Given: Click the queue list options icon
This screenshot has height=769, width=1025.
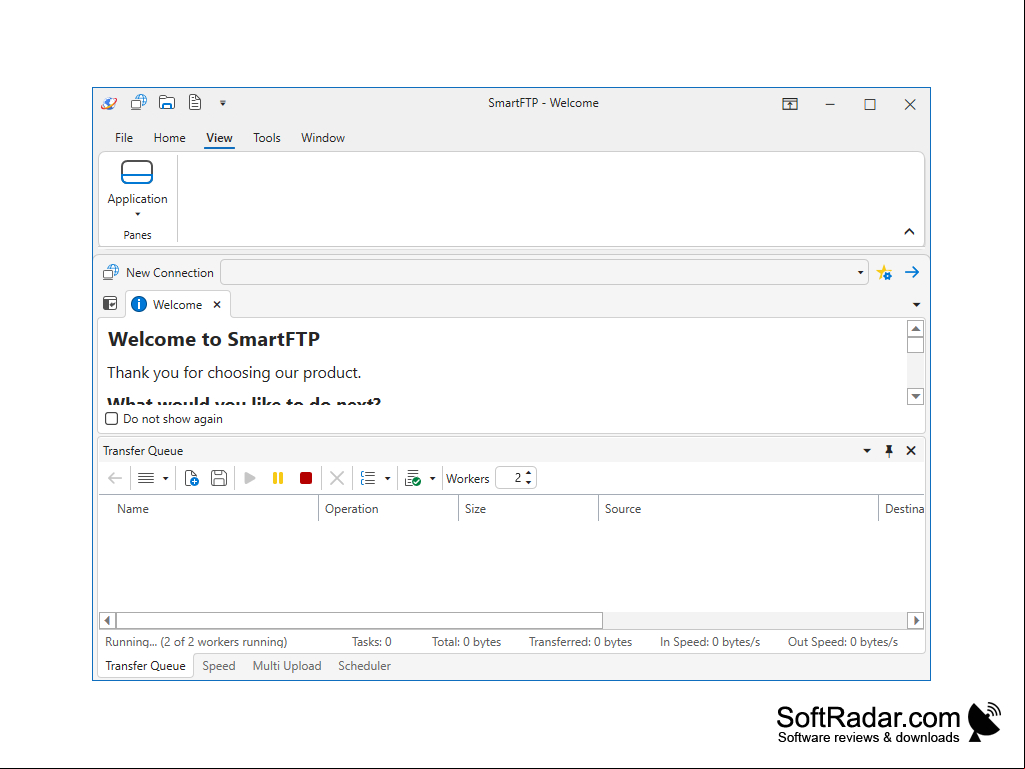Looking at the screenshot, I should [368, 478].
